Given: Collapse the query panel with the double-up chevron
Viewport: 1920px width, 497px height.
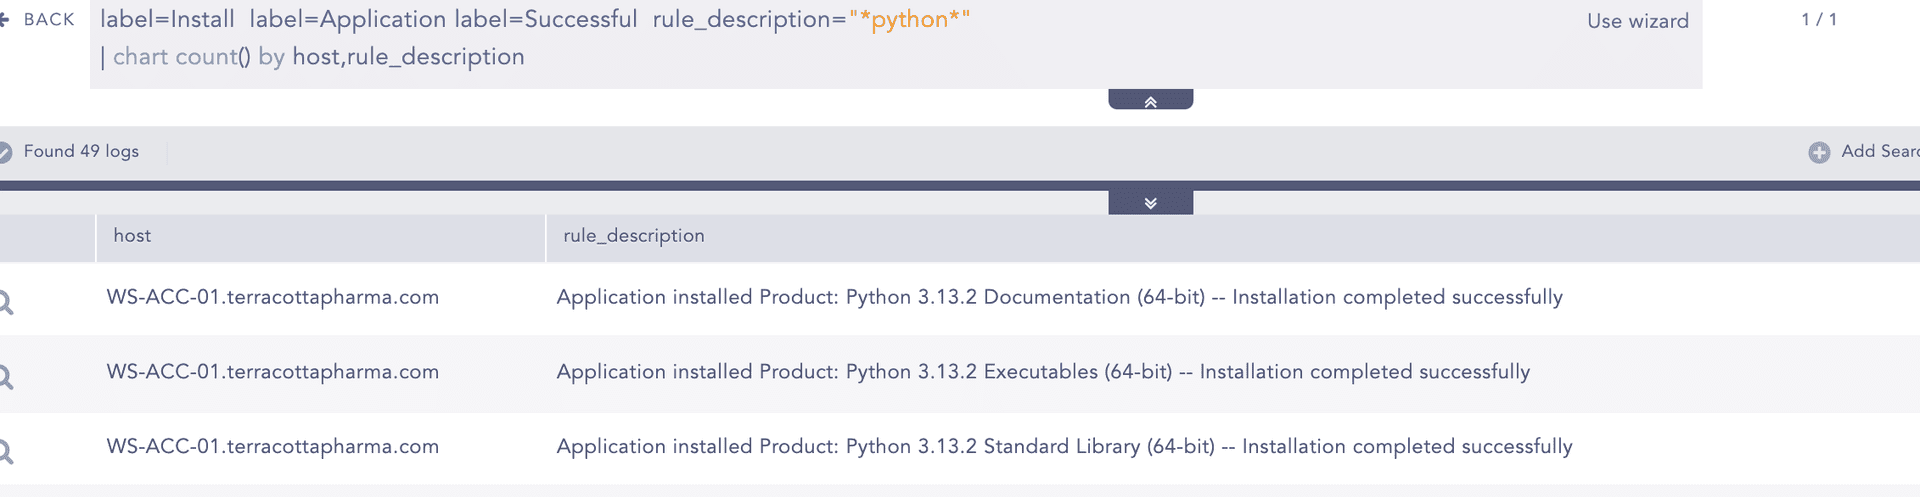Looking at the screenshot, I should [x=1150, y=101].
